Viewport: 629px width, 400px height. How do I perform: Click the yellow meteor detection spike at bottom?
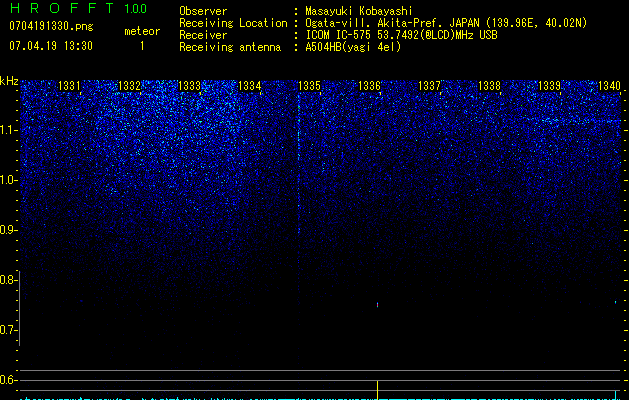(x=377, y=390)
